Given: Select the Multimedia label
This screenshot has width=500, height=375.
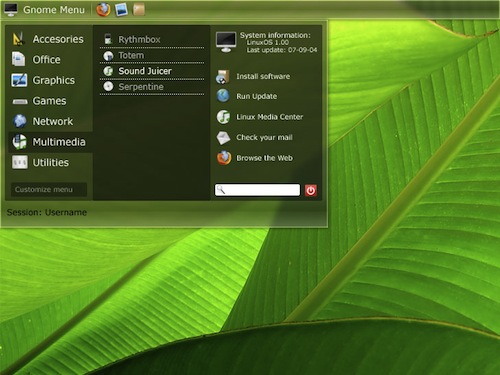Looking at the screenshot, I should click(x=59, y=142).
